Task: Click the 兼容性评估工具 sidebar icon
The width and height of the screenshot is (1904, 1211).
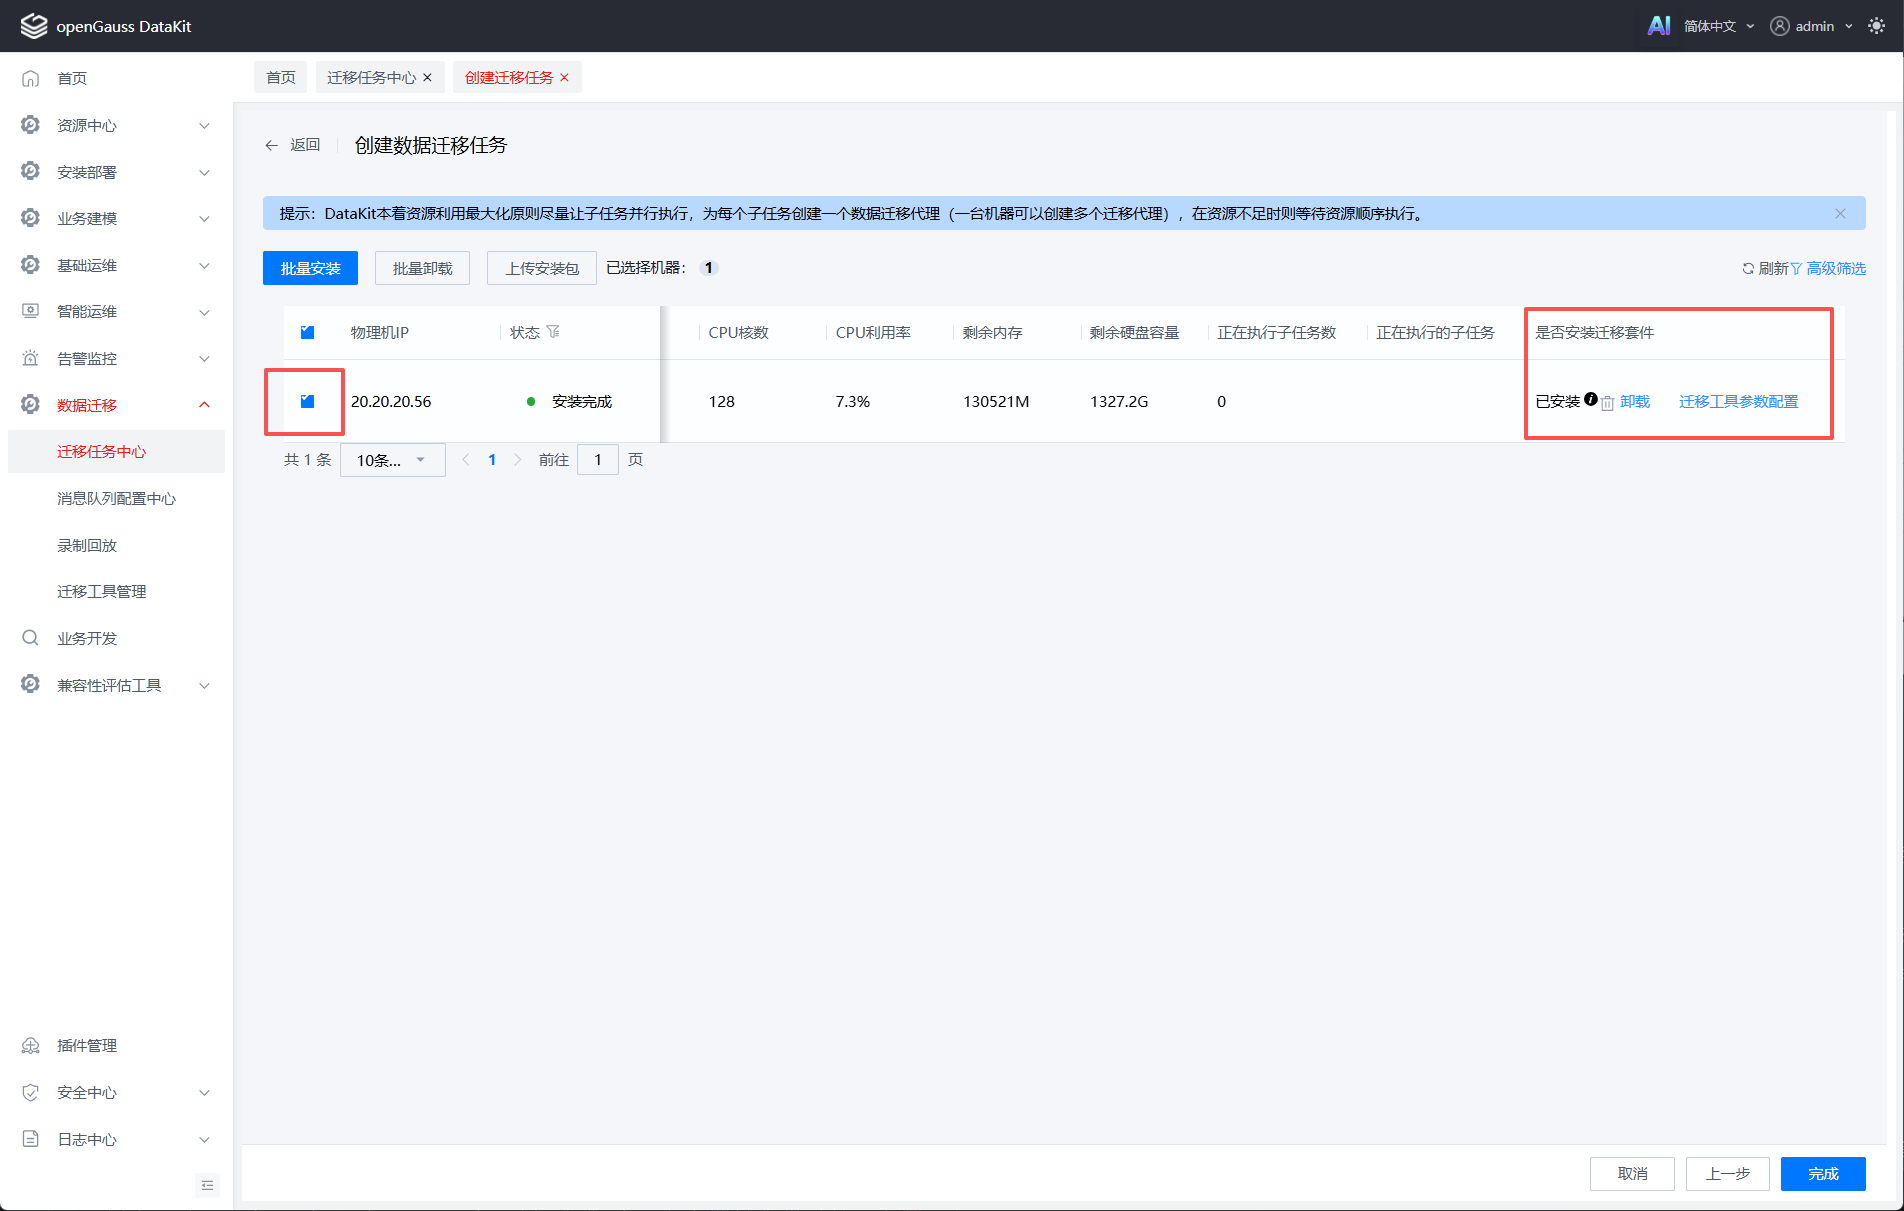Action: [x=31, y=685]
